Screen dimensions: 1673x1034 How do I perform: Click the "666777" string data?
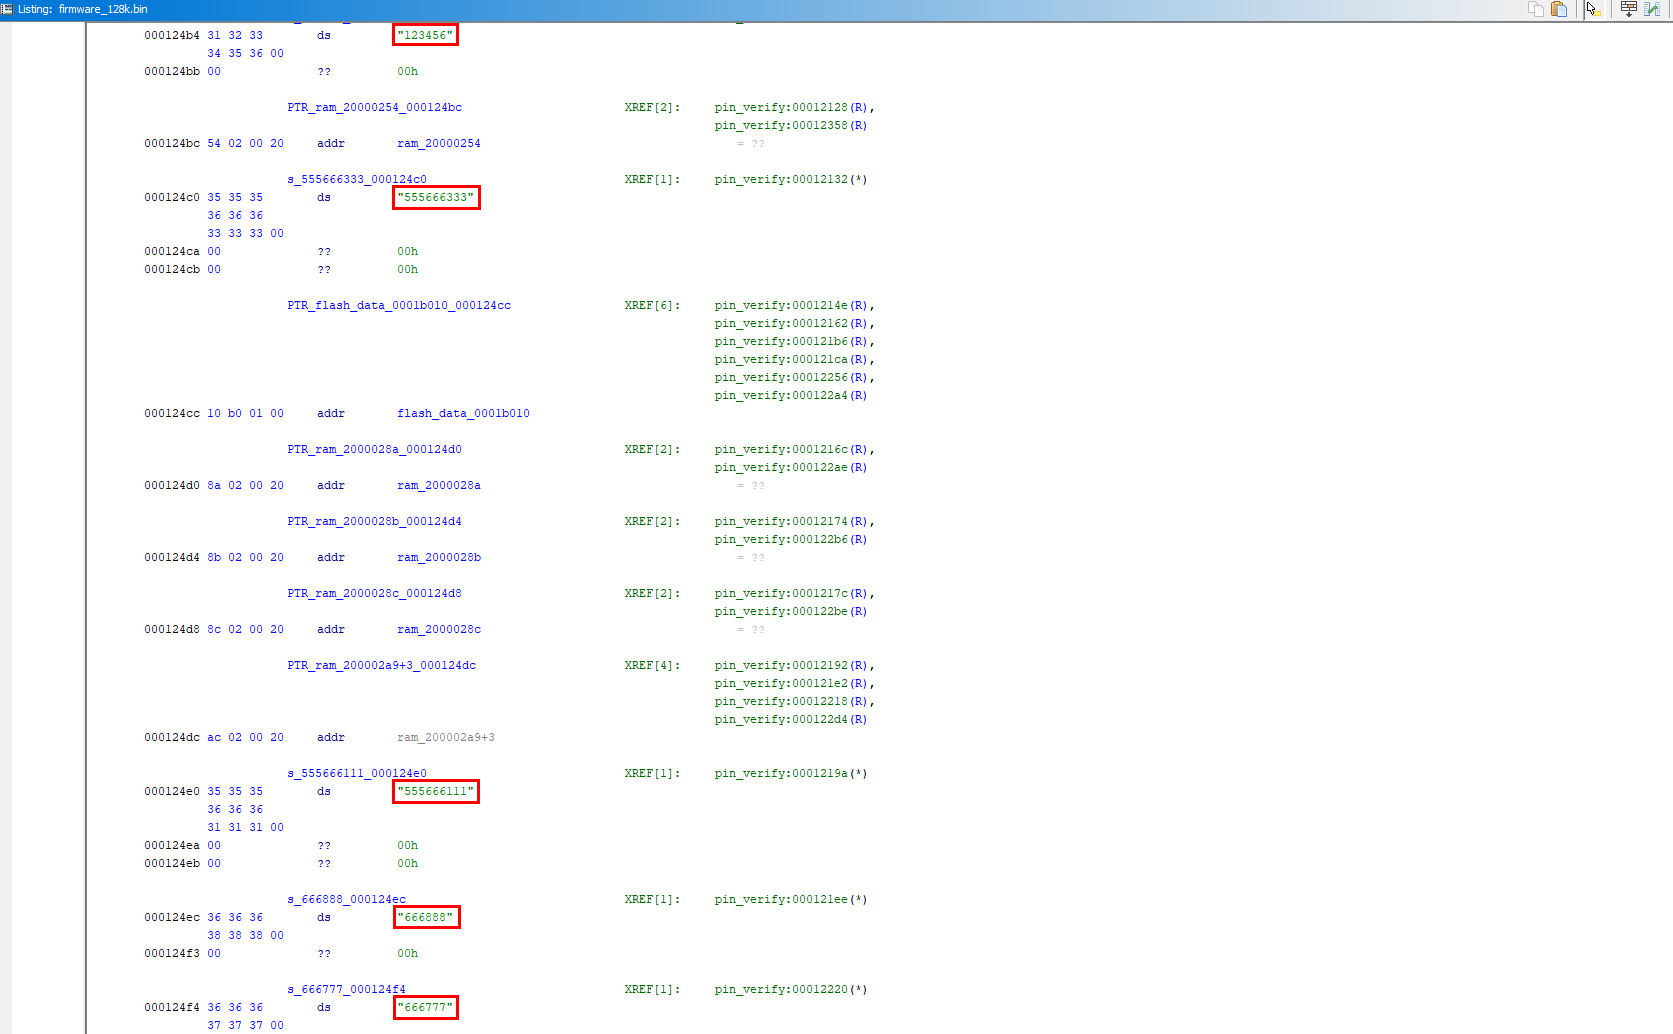426,1008
